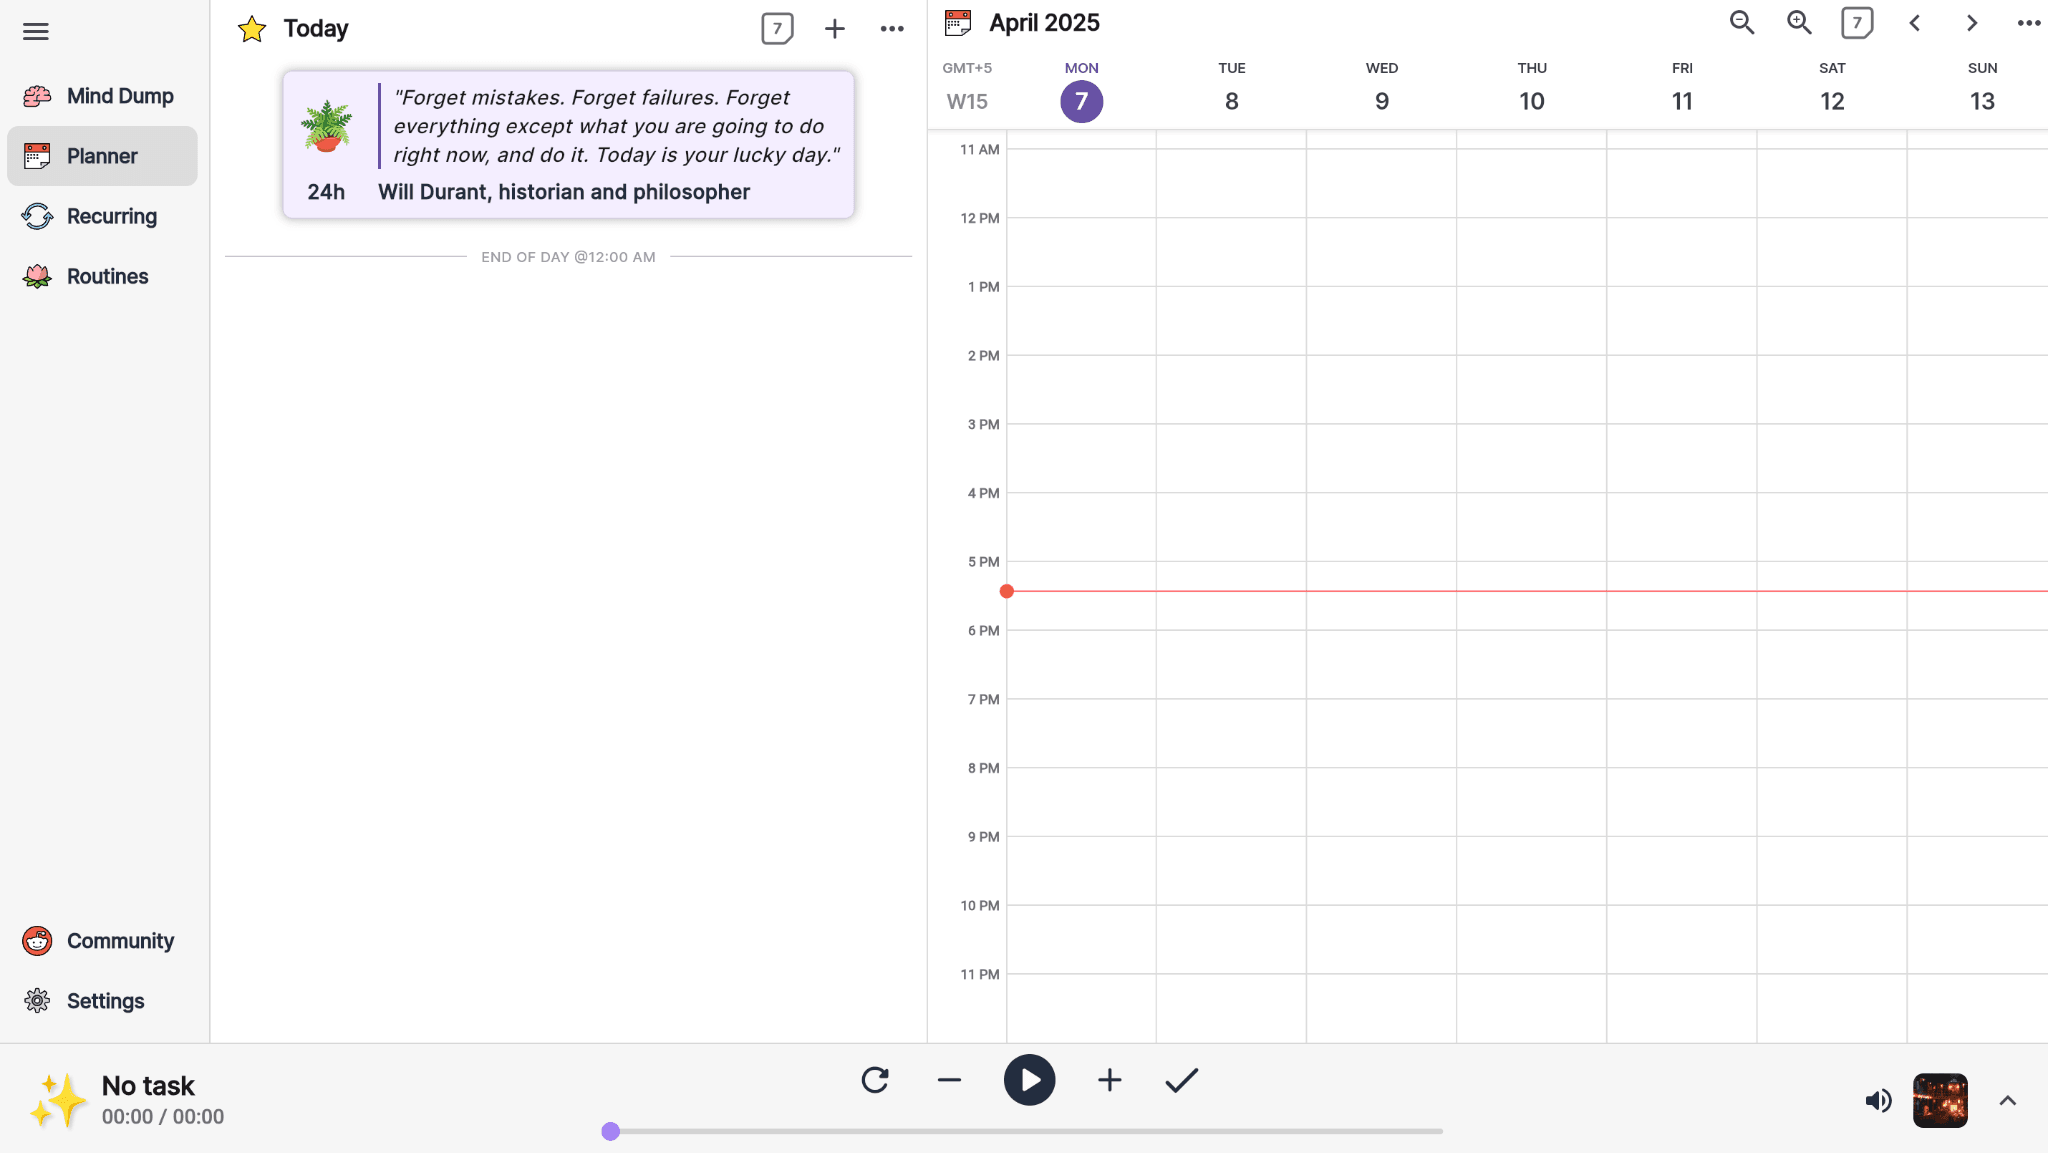Image resolution: width=2048 pixels, height=1153 pixels.
Task: Go to the previous week with the left chevron
Action: [1913, 22]
